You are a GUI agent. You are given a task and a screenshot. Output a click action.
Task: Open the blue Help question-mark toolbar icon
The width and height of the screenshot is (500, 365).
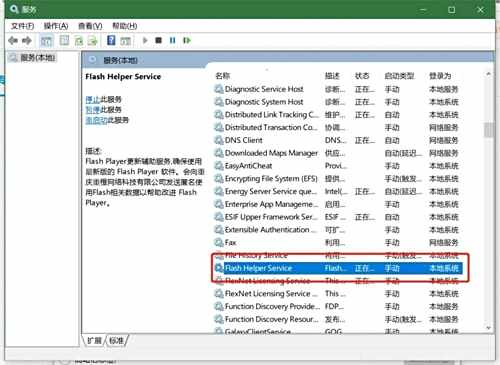tap(111, 40)
